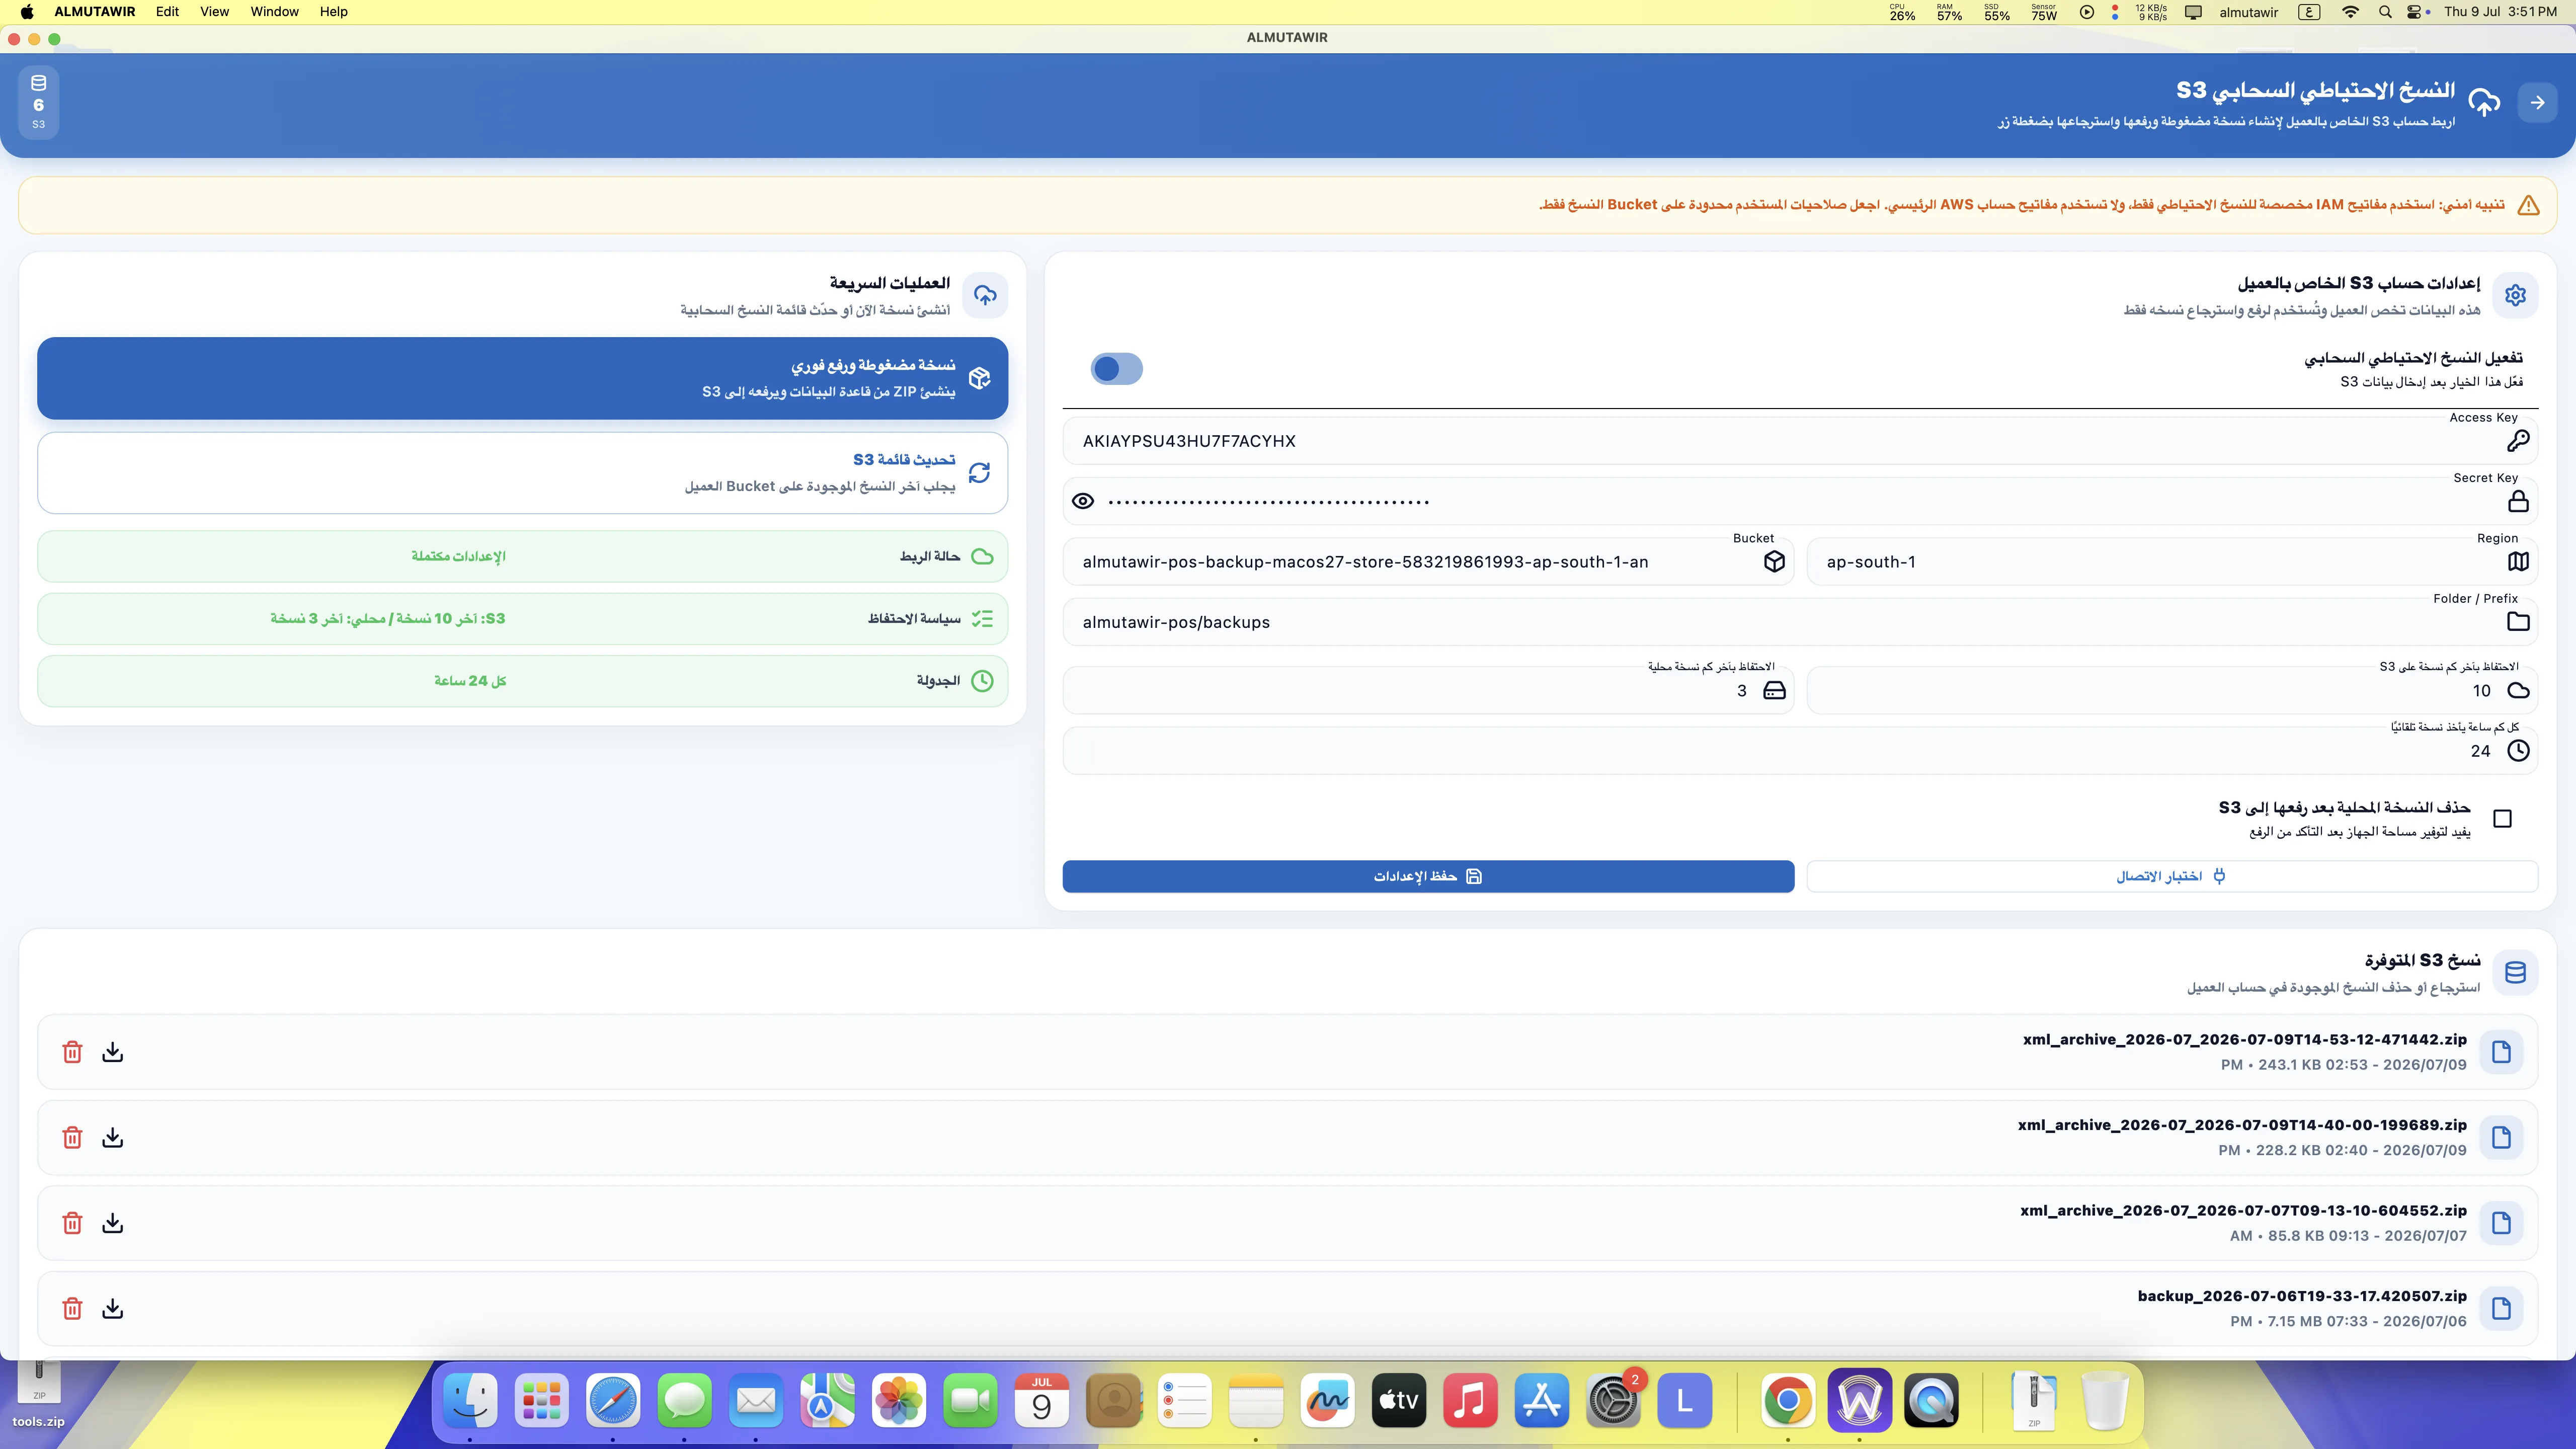Viewport: 2576px width, 1449px height.
Task: Open the Window menu
Action: click(274, 12)
